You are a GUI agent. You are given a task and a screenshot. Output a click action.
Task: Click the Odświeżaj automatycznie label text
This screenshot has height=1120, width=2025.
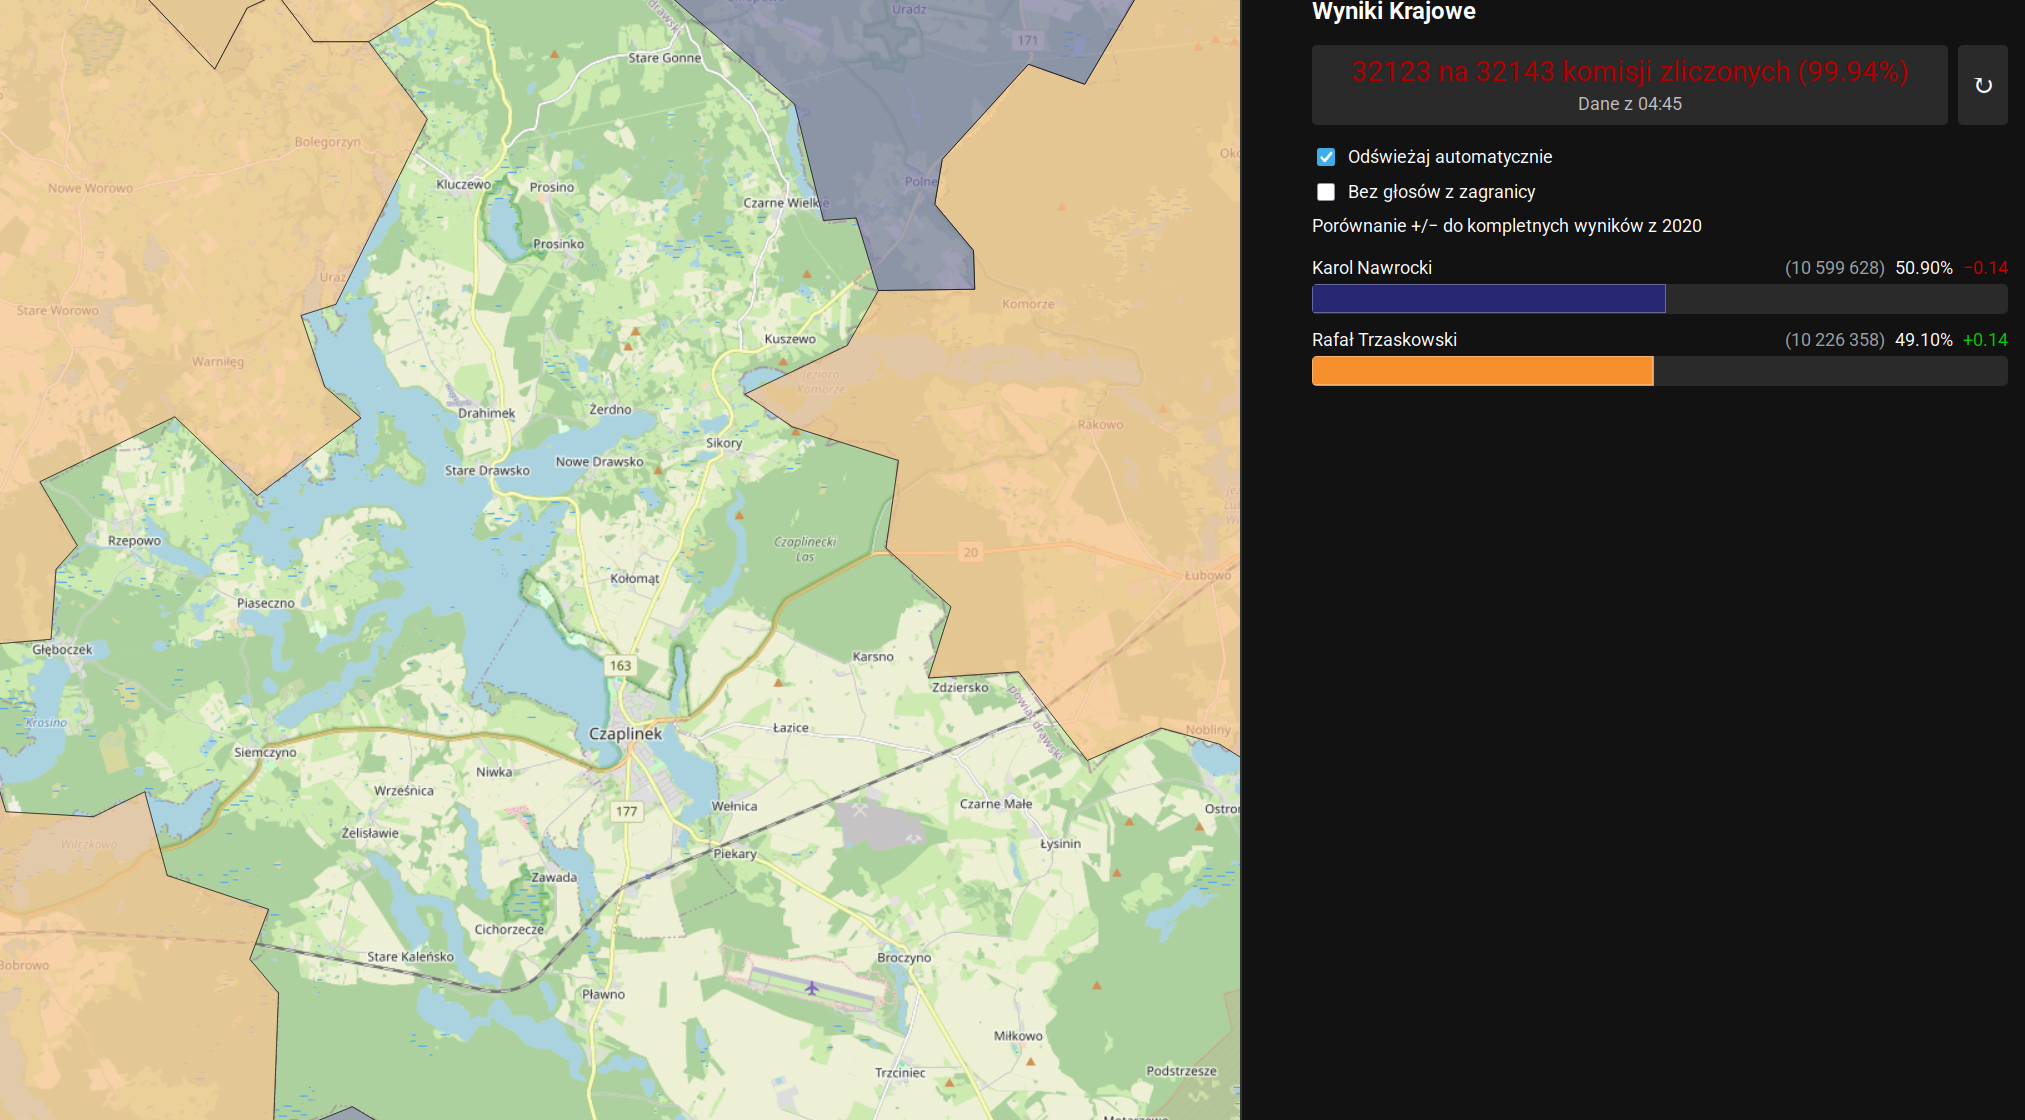pos(1449,157)
